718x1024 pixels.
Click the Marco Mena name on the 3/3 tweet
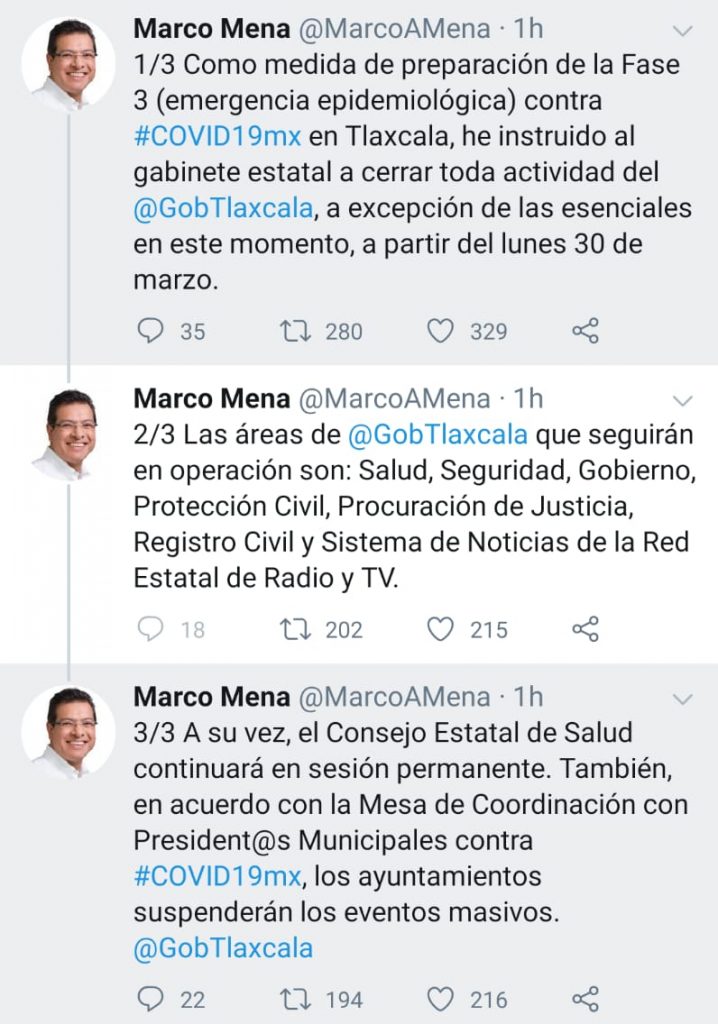click(211, 696)
